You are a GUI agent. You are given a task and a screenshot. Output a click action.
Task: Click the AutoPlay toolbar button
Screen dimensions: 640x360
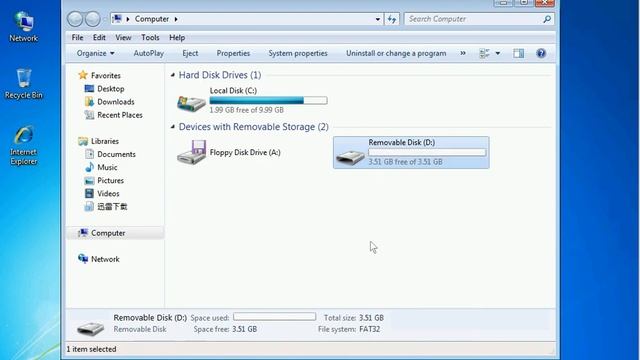(149, 53)
